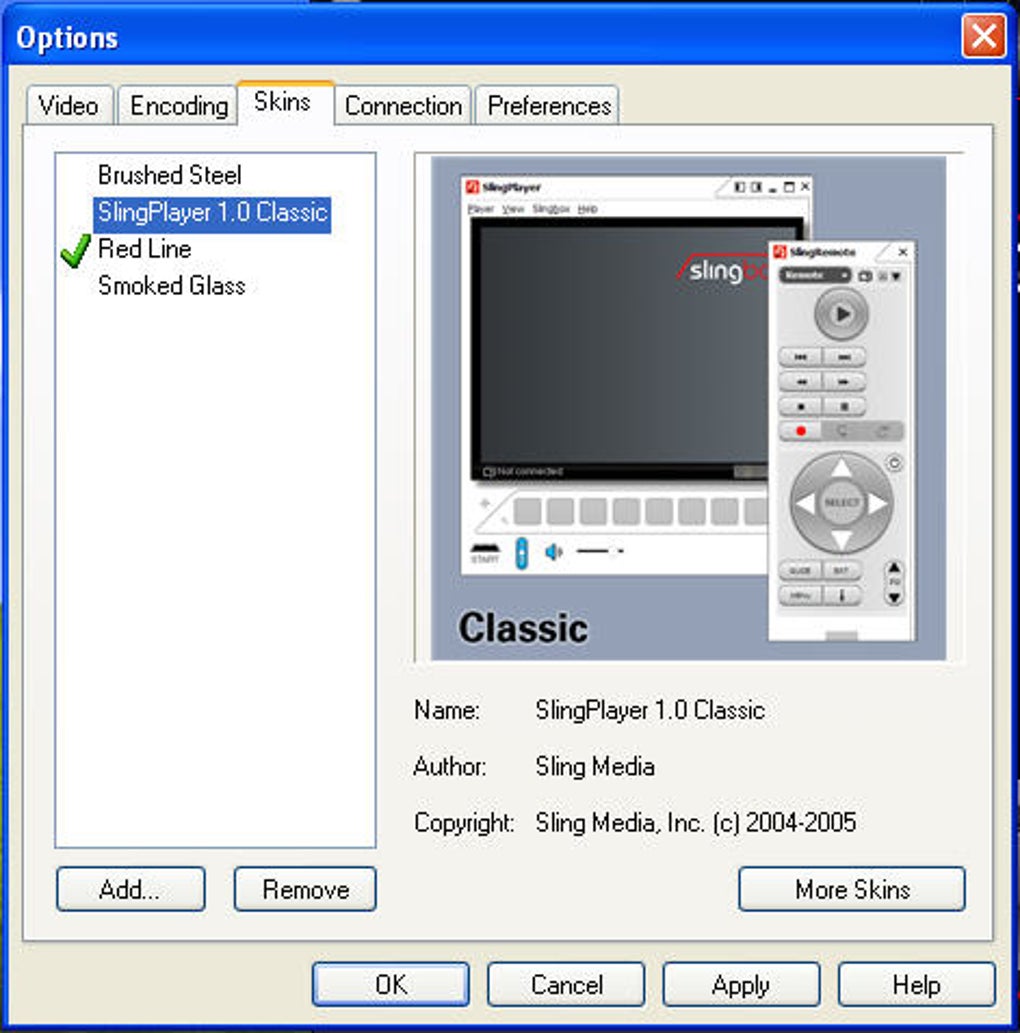Click SELECT button on preview remote

click(841, 503)
